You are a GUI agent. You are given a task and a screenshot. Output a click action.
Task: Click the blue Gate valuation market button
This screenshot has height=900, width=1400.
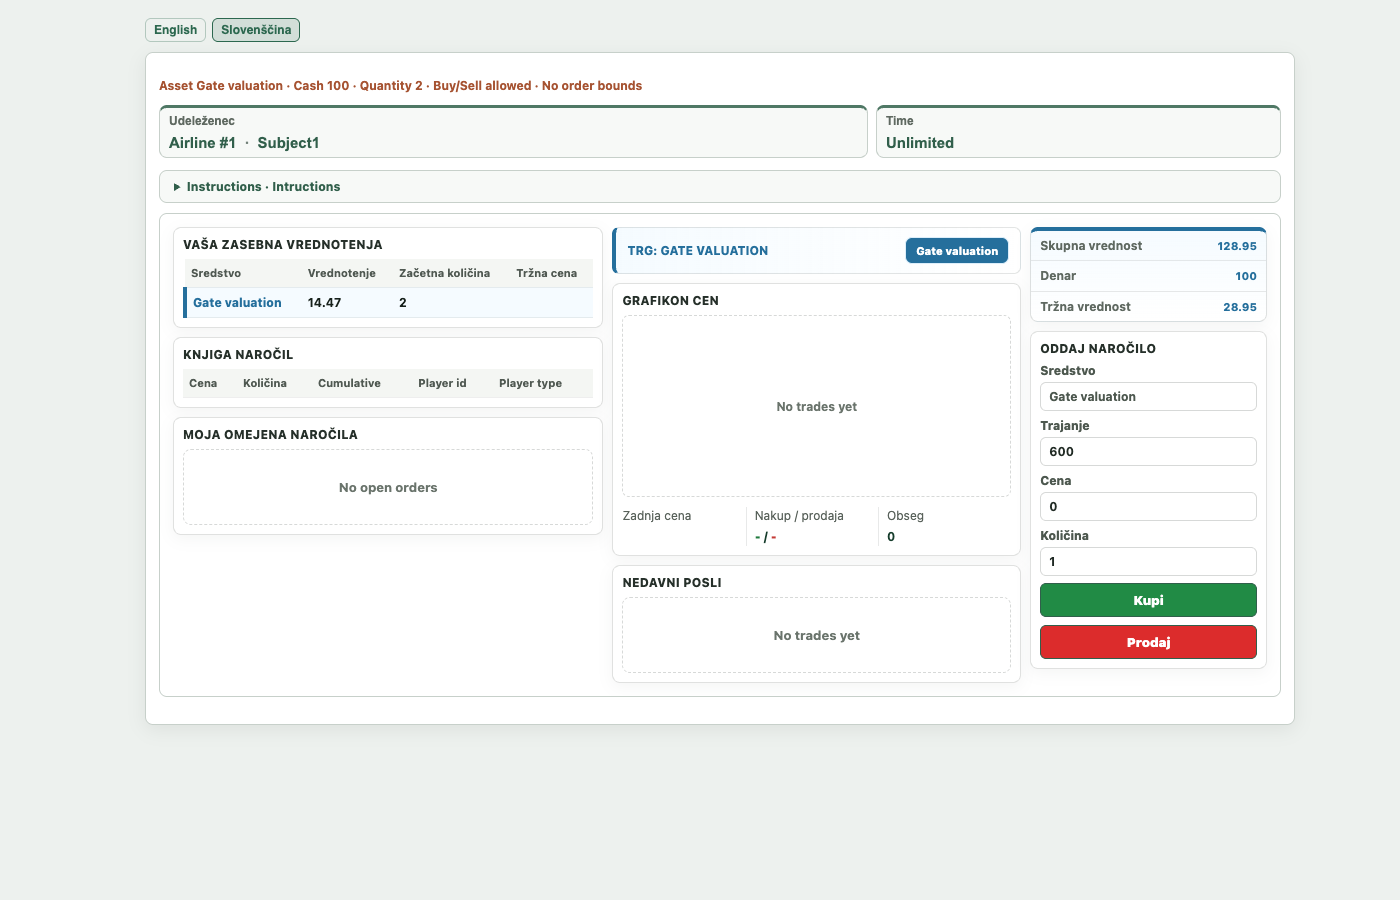957,251
